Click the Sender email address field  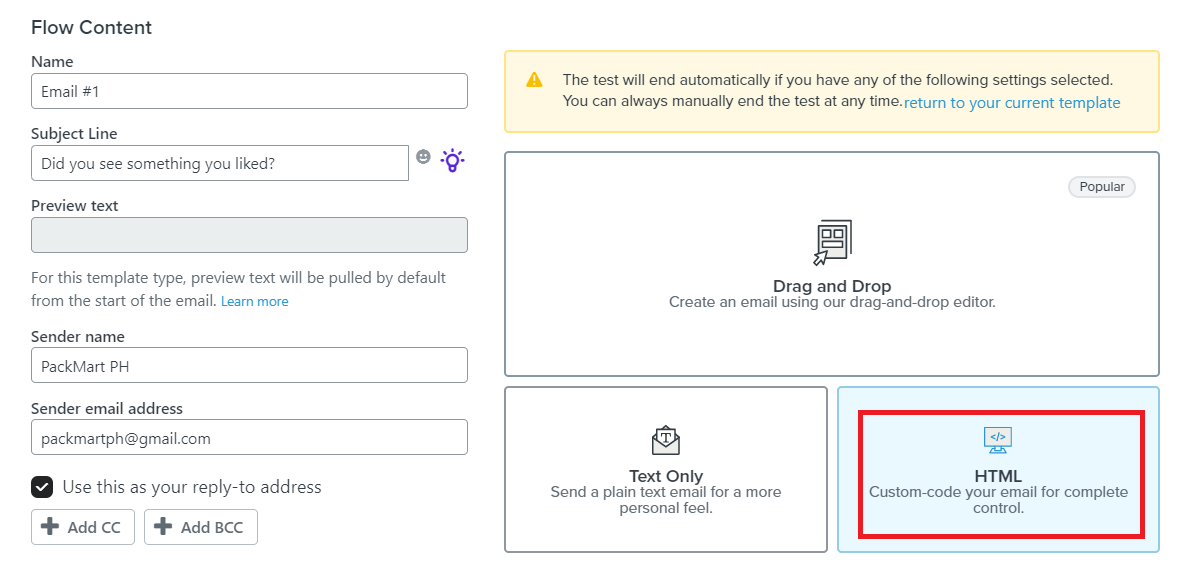coord(250,437)
